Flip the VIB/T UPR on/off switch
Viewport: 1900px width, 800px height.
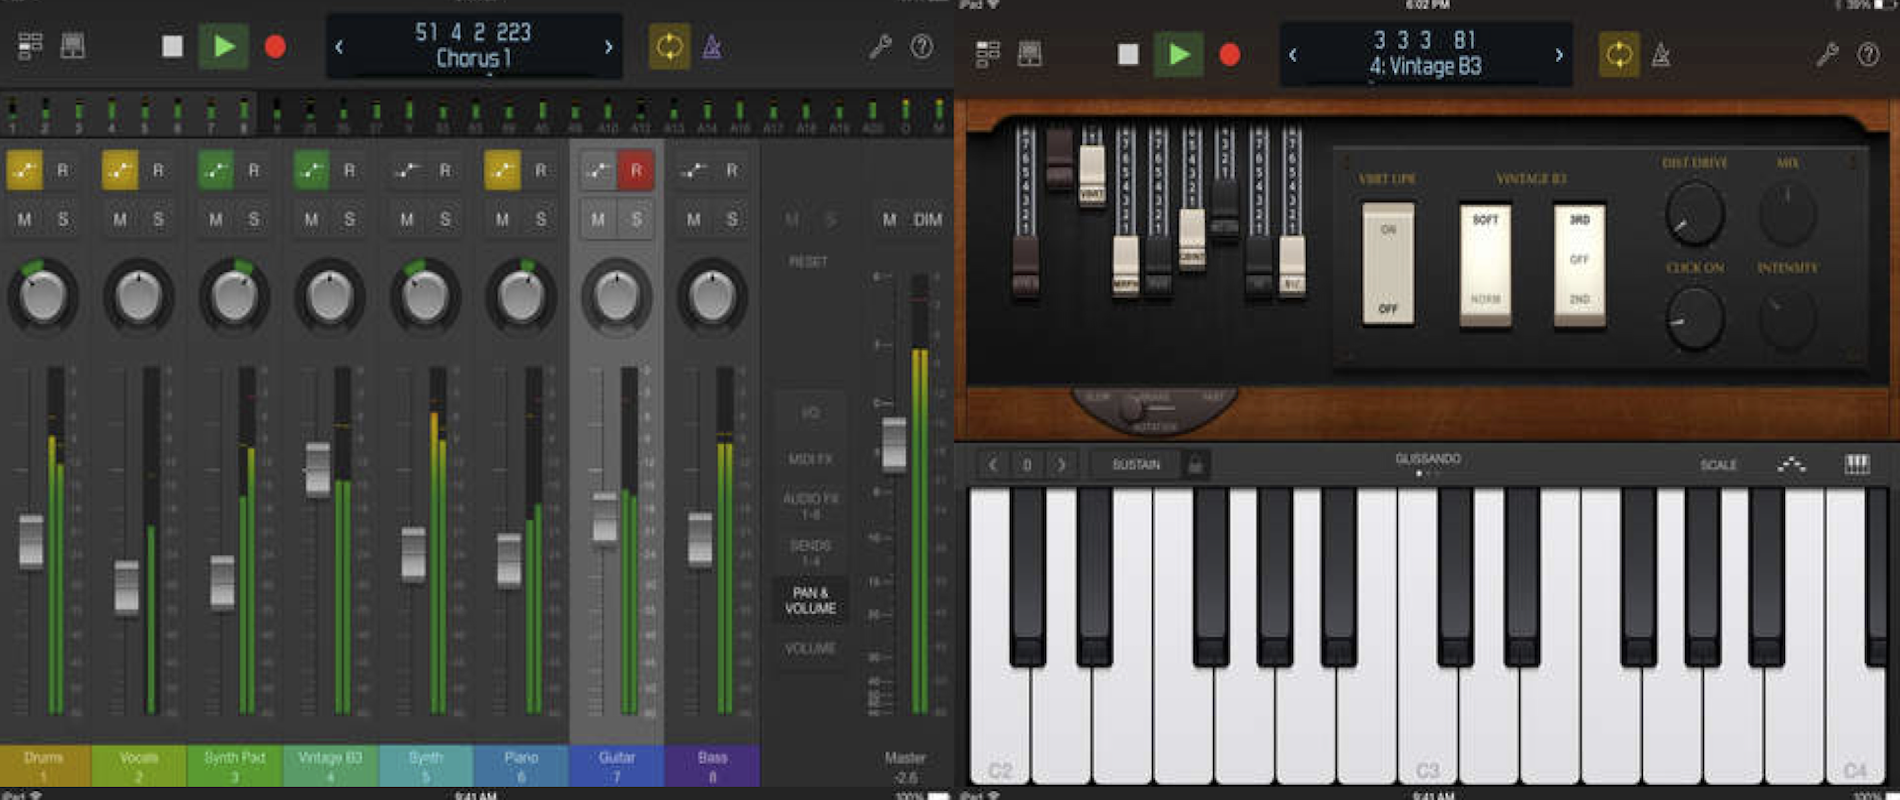coord(1388,265)
